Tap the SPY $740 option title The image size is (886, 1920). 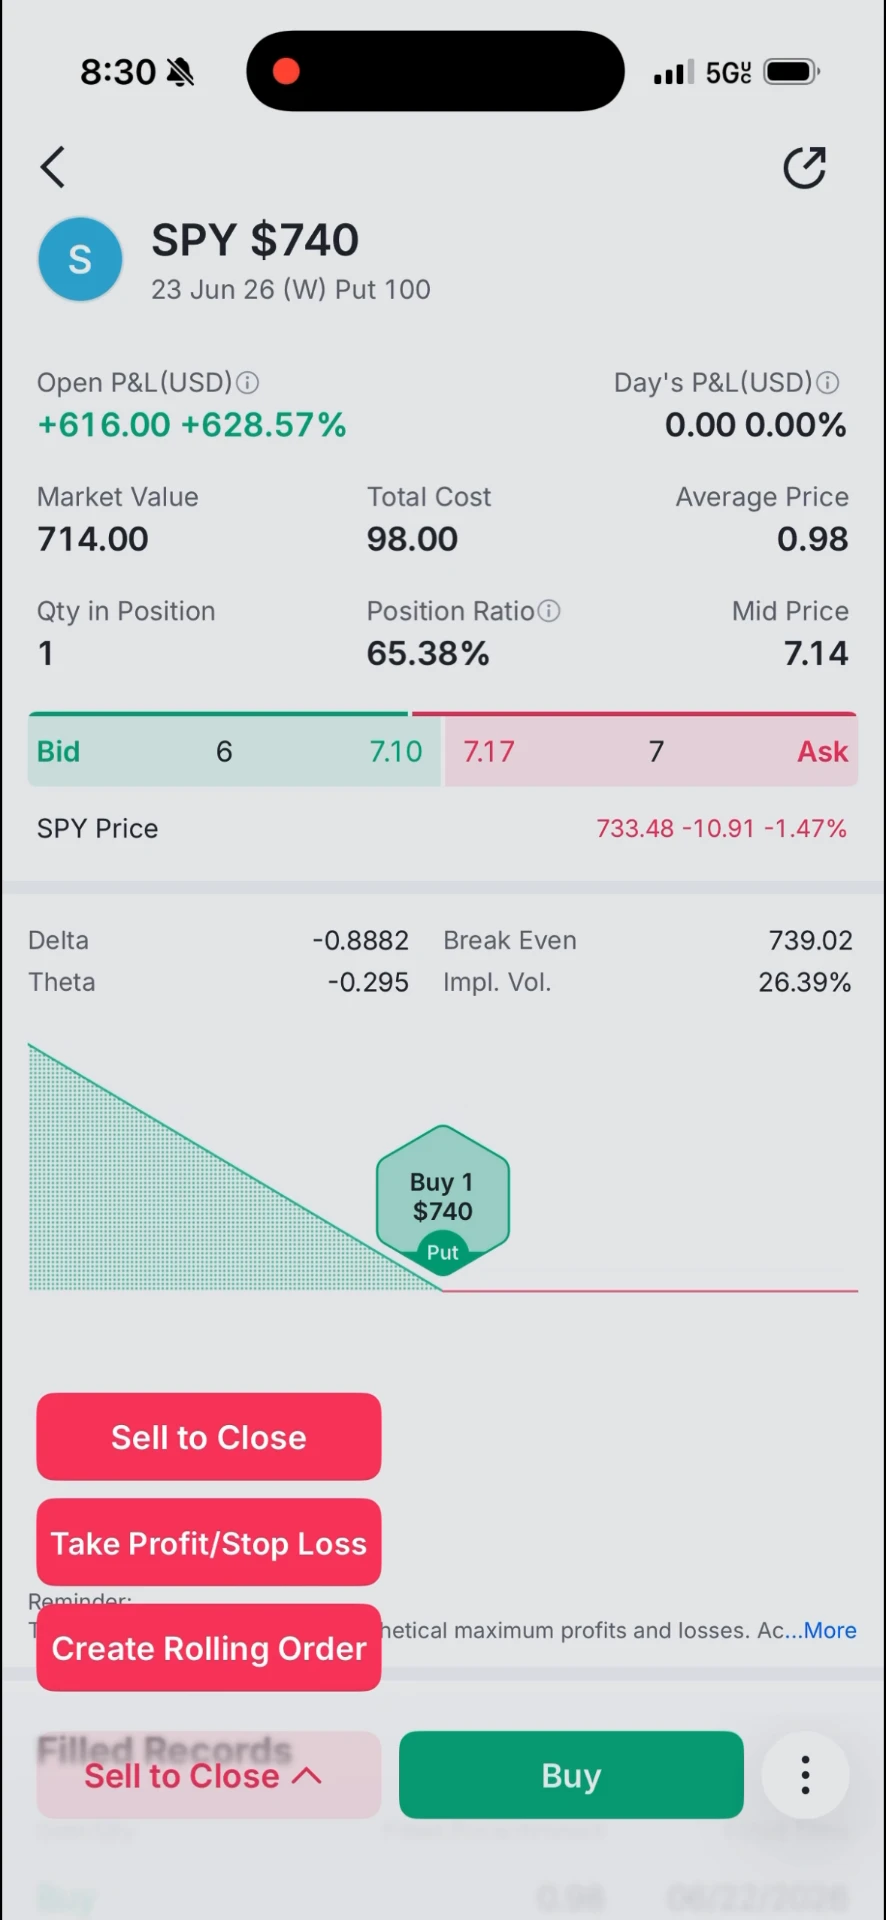coord(255,240)
